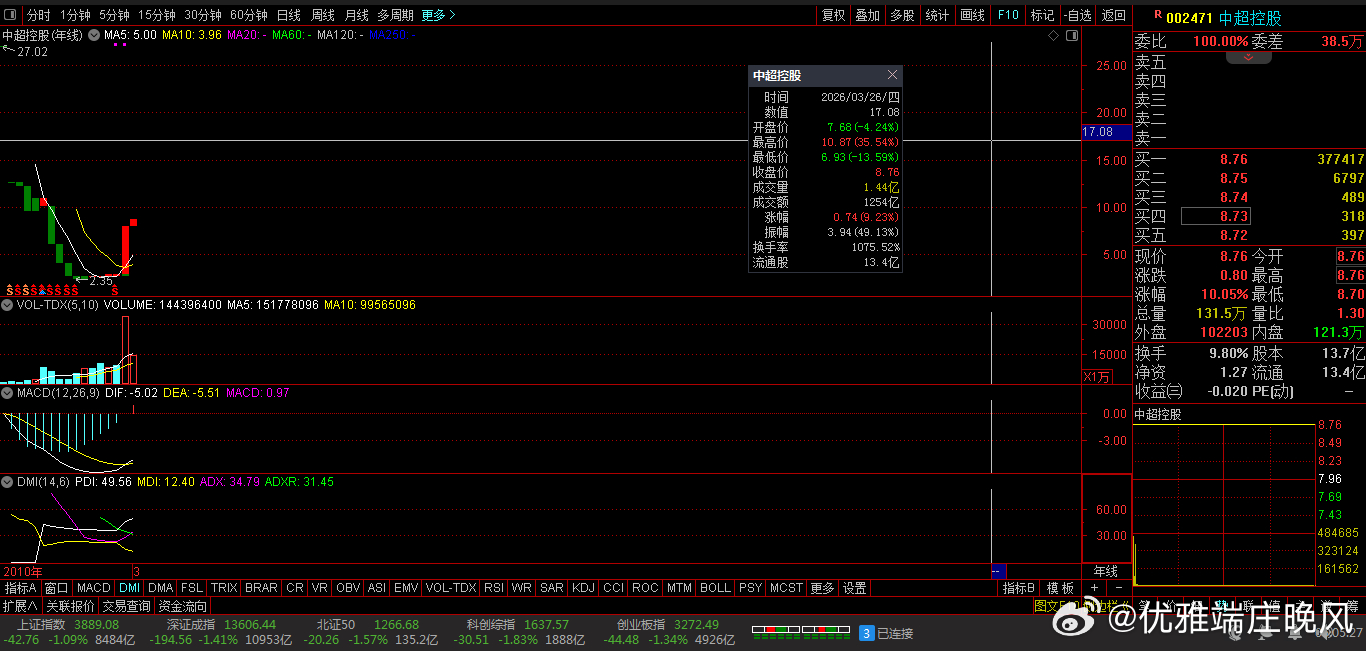Switch indicator to BOLL

pyautogui.click(x=715, y=588)
